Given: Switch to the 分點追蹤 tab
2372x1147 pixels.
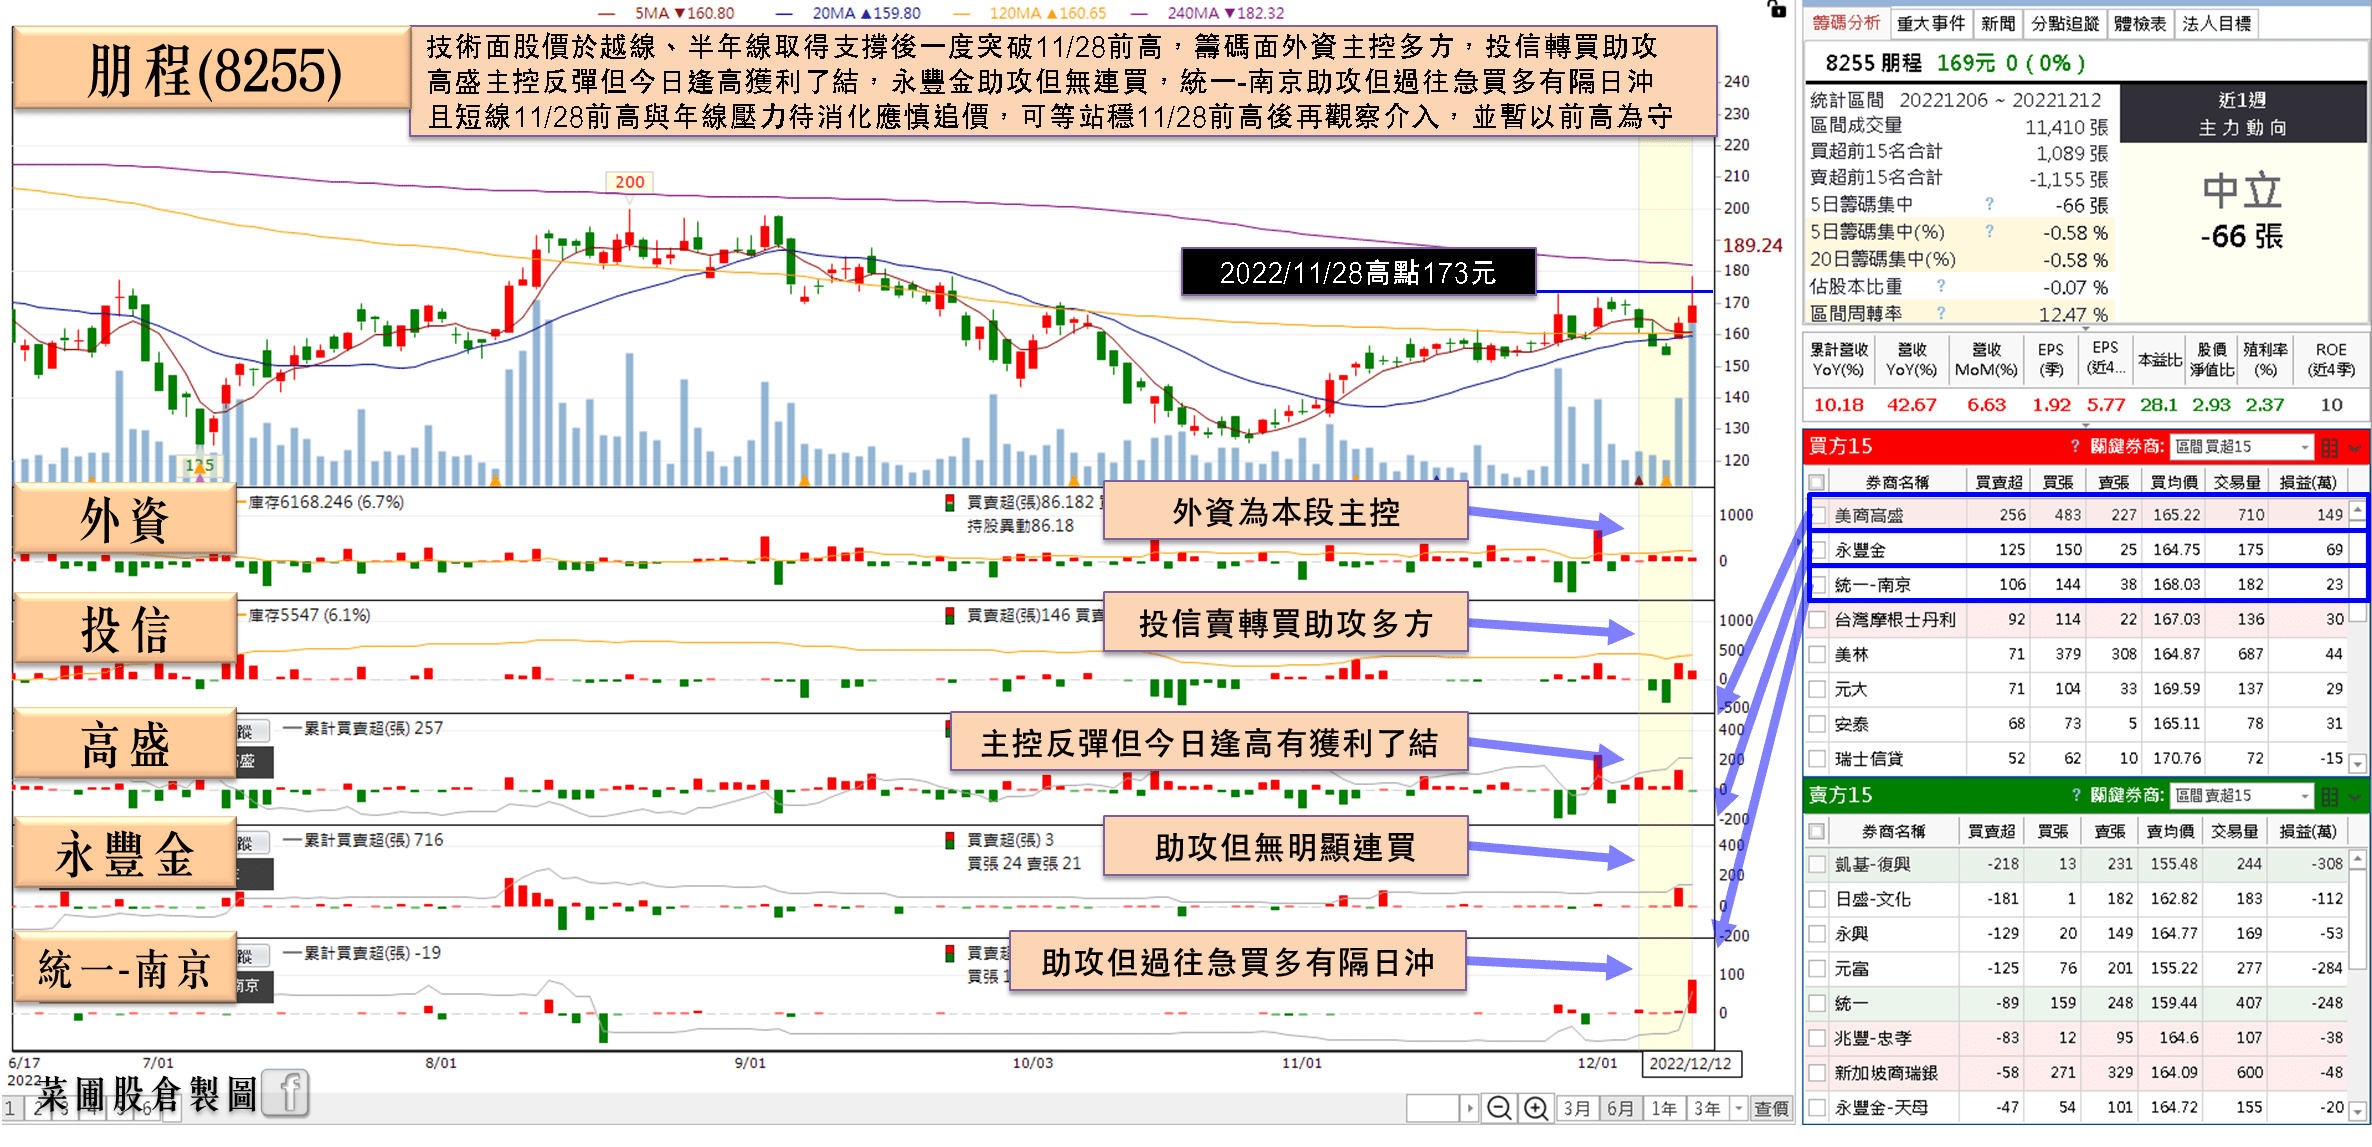Looking at the screenshot, I should pyautogui.click(x=2064, y=23).
